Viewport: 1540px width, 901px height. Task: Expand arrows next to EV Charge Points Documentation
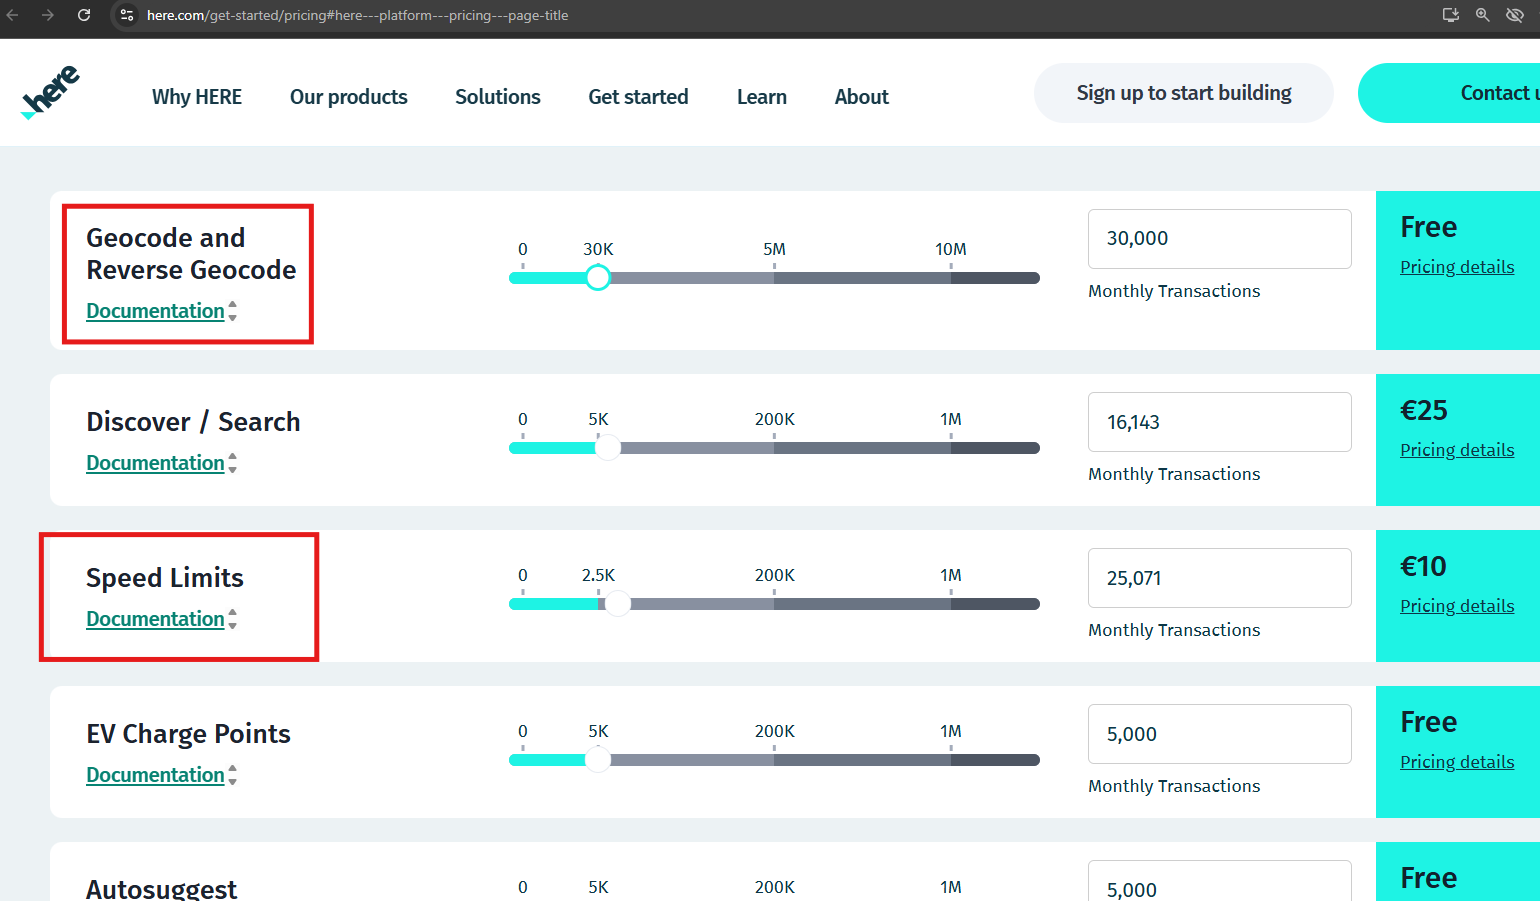tap(233, 775)
